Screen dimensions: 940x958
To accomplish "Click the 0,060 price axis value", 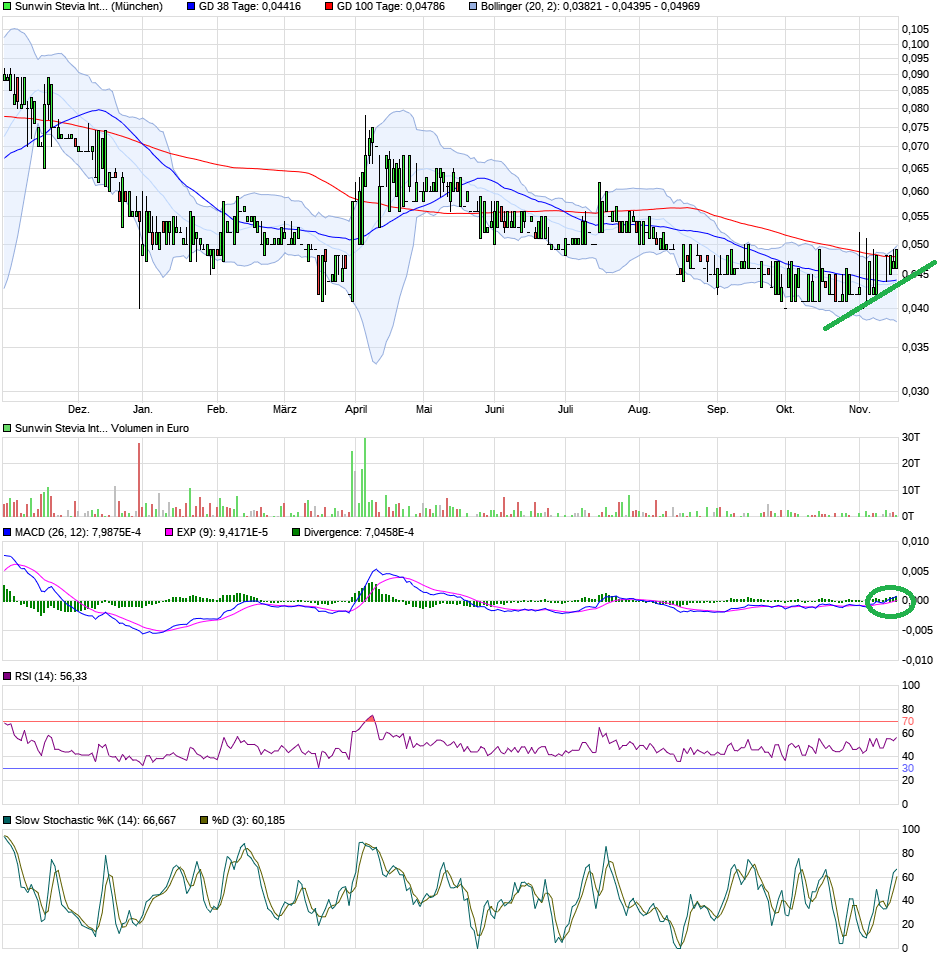I will tap(915, 192).
